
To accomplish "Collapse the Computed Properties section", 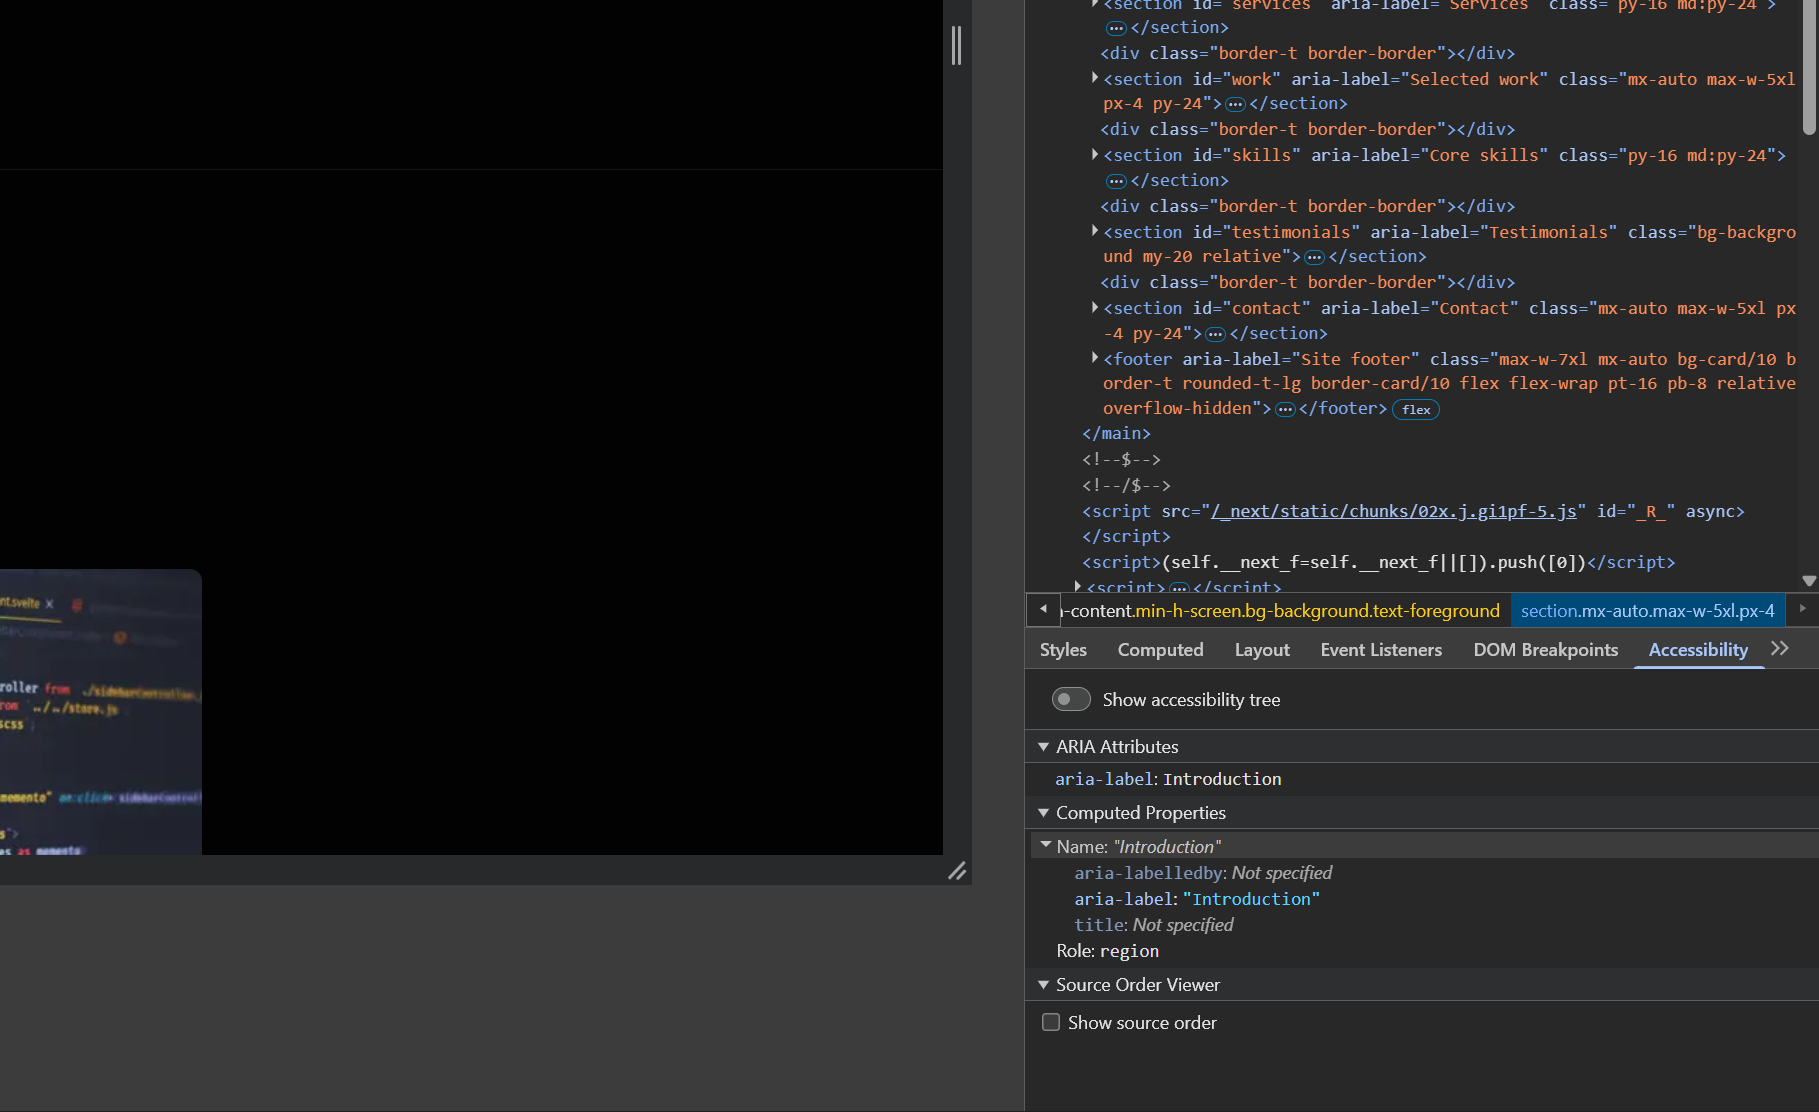I will click(1043, 812).
